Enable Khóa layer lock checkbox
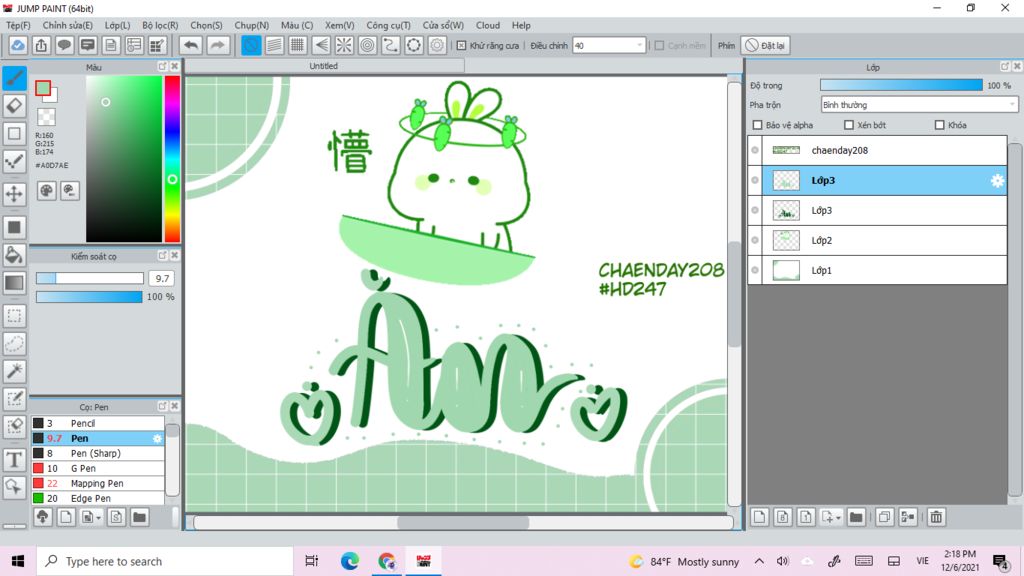 pyautogui.click(x=939, y=125)
